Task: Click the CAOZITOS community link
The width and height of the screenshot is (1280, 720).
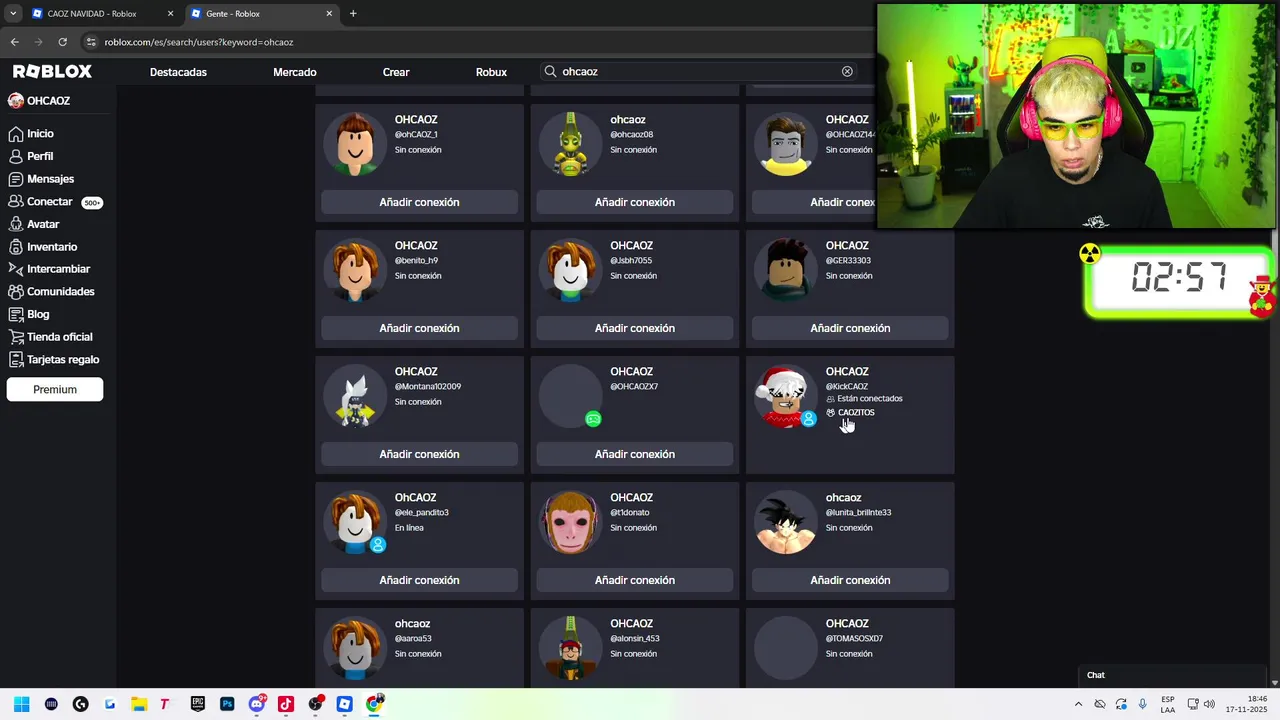Action: click(x=855, y=412)
